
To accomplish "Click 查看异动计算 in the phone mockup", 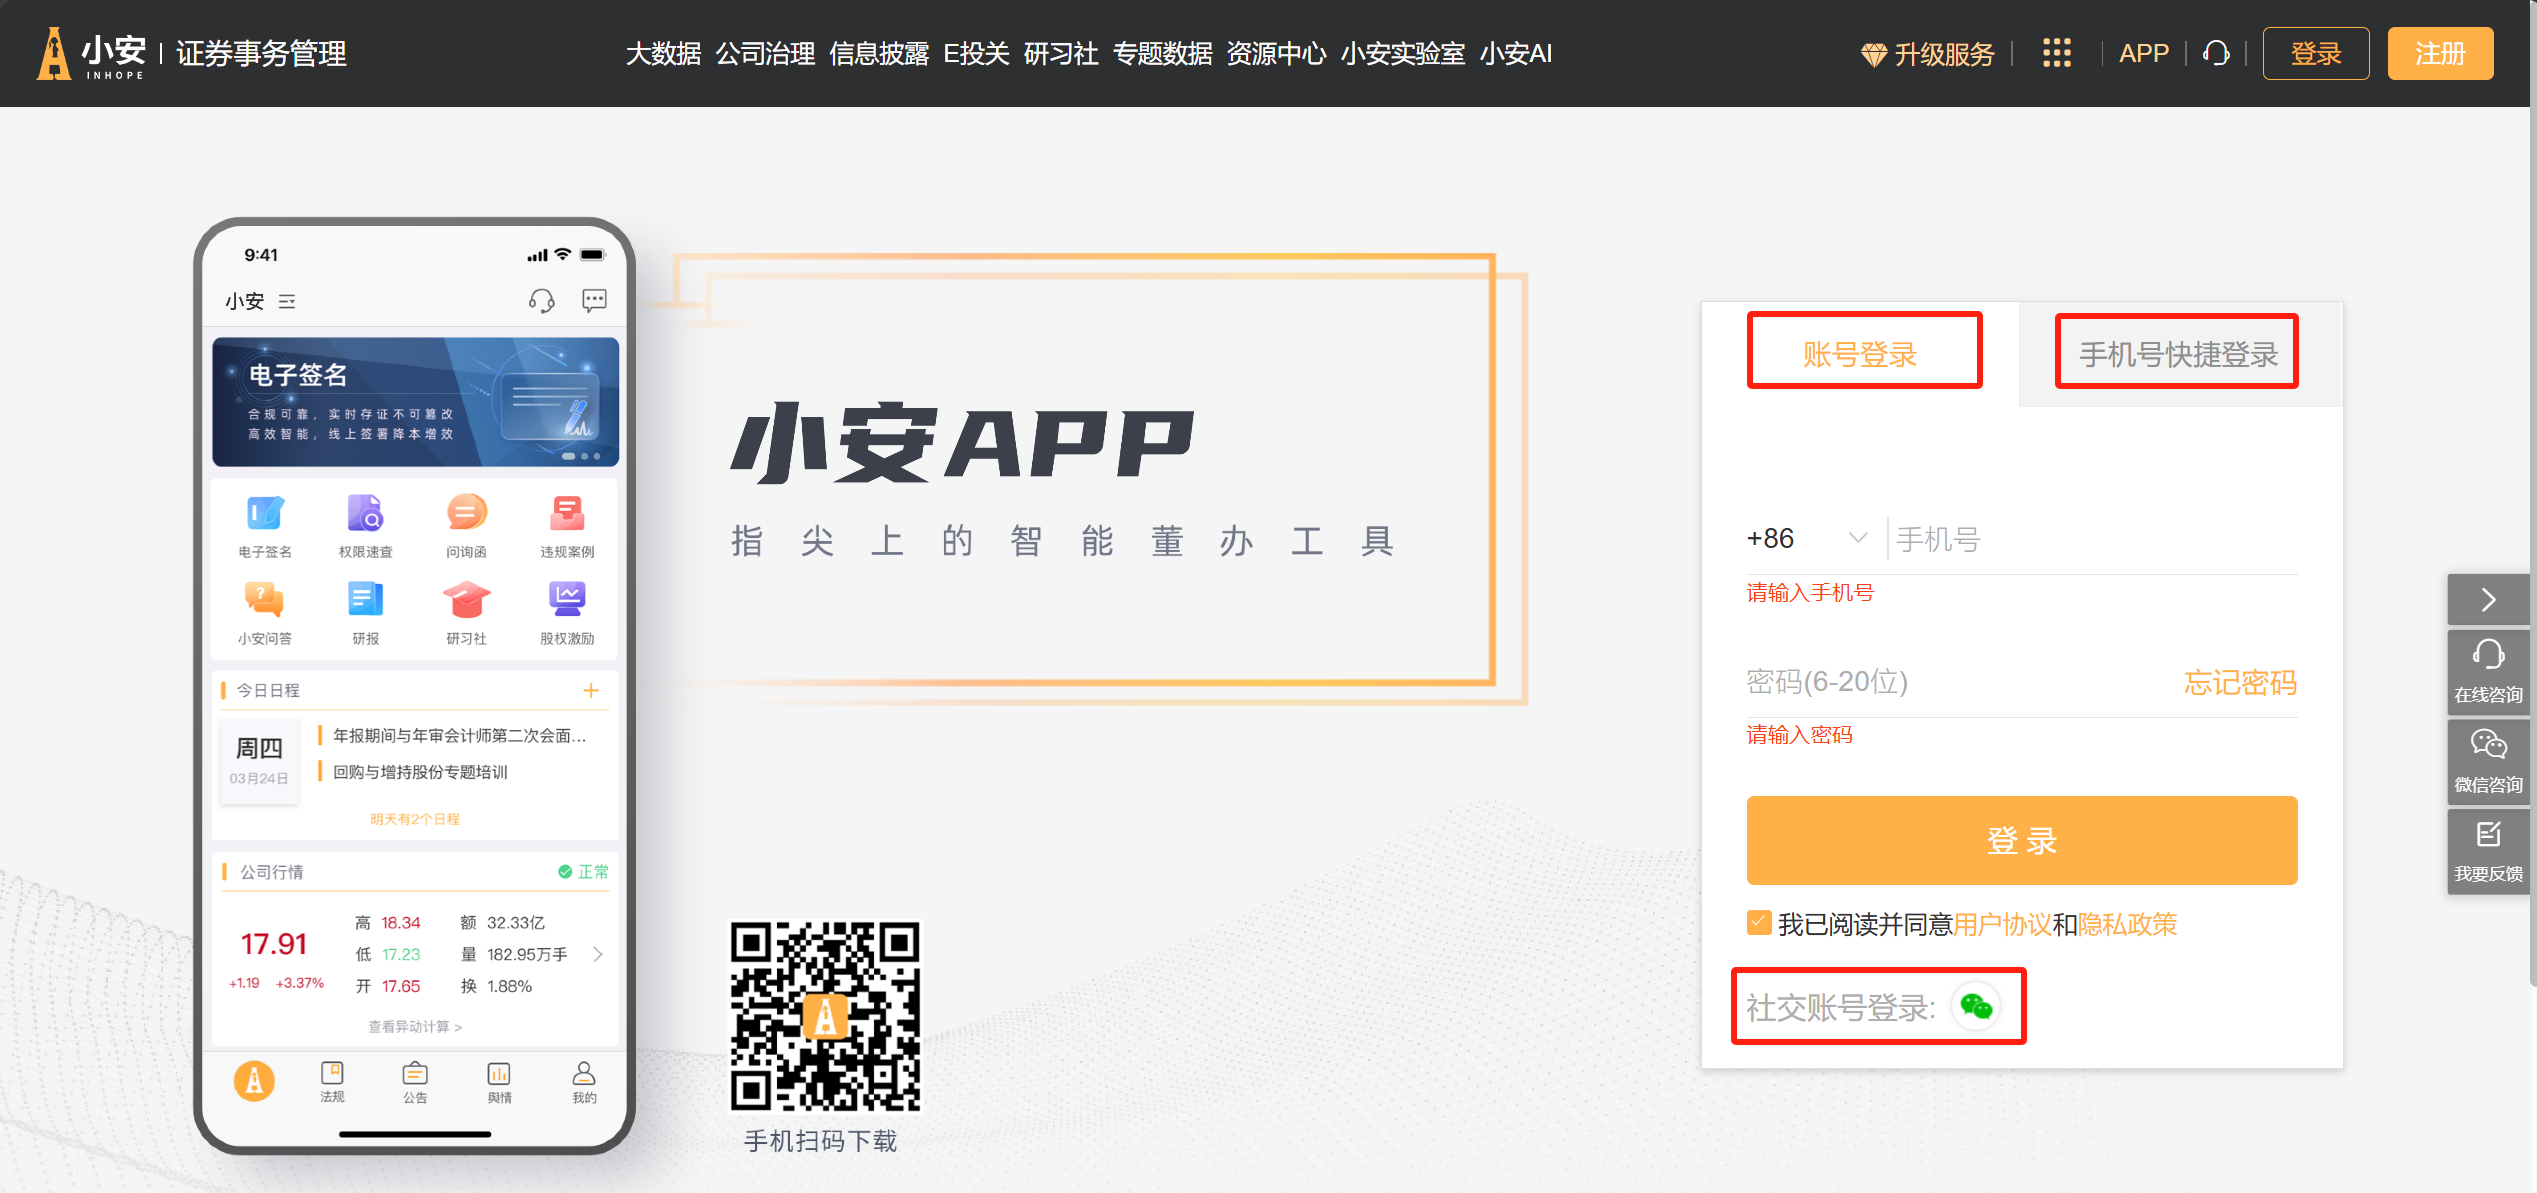I will click(415, 1027).
